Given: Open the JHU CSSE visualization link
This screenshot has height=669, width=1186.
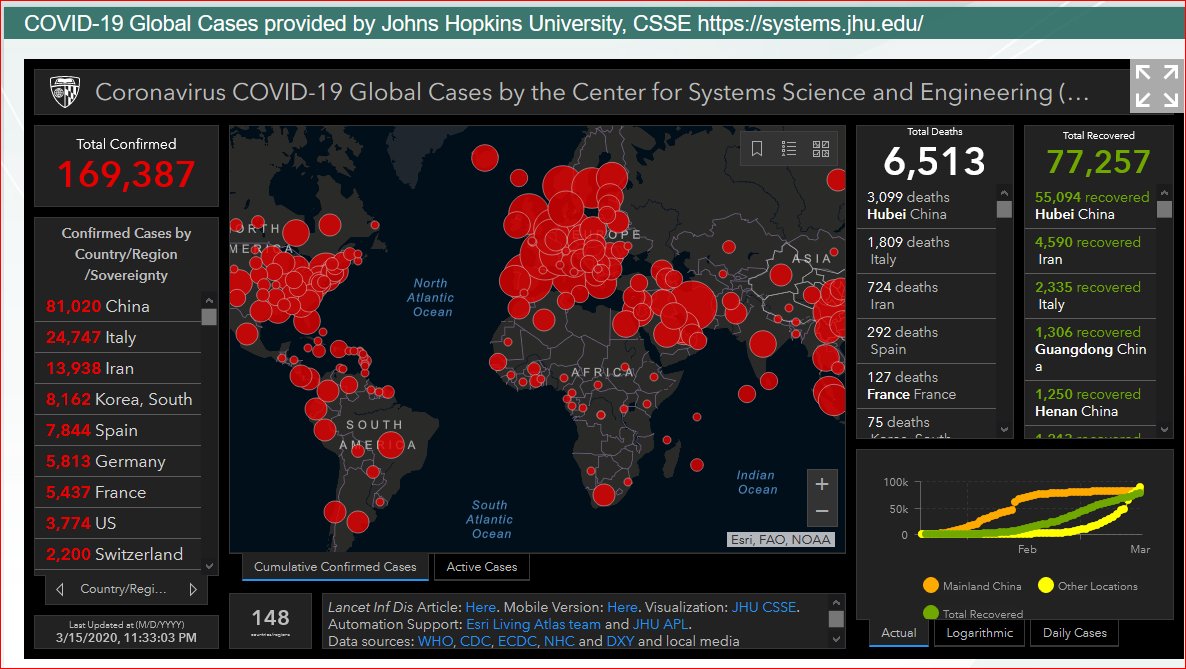Looking at the screenshot, I should pos(764,607).
